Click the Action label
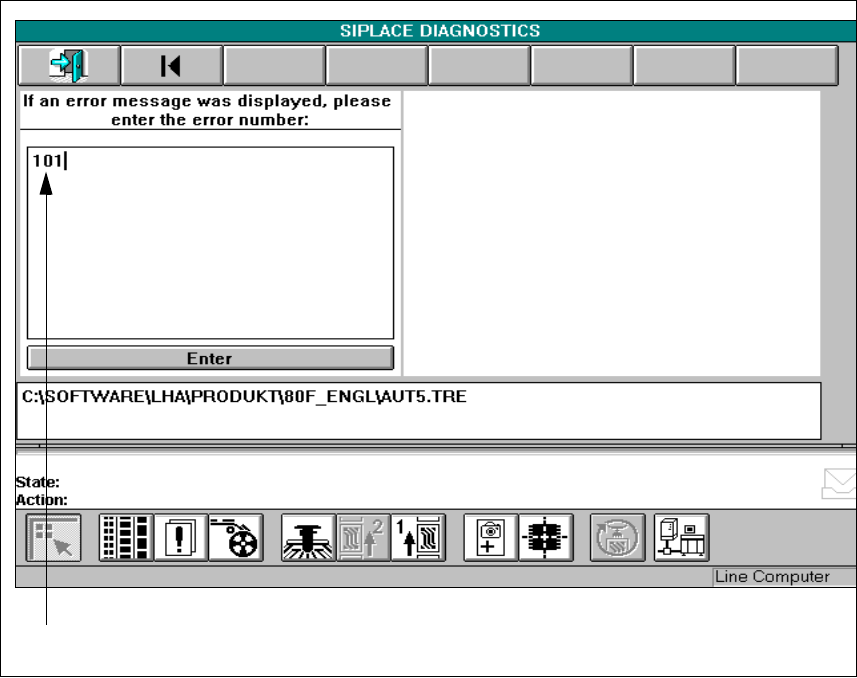This screenshot has width=857, height=678. click(42, 500)
